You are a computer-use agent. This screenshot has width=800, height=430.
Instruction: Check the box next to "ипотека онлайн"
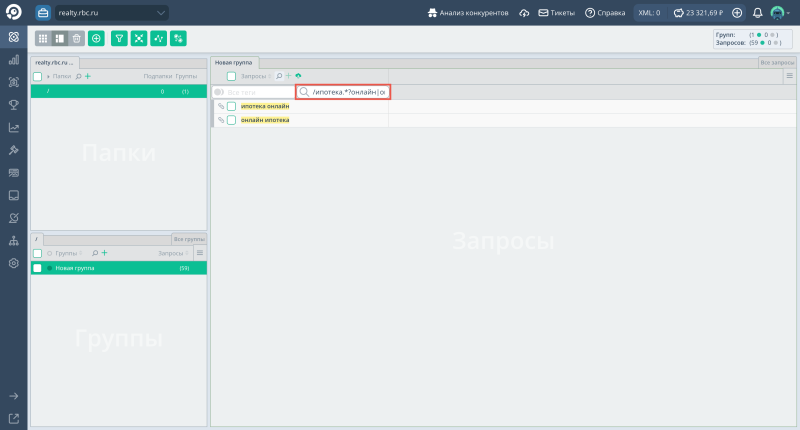click(x=231, y=106)
